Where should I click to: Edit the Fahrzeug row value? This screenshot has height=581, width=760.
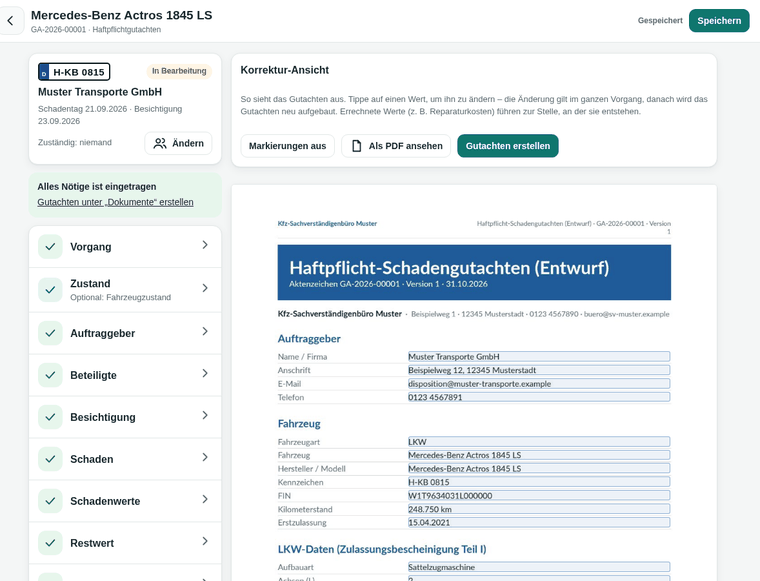pos(539,455)
